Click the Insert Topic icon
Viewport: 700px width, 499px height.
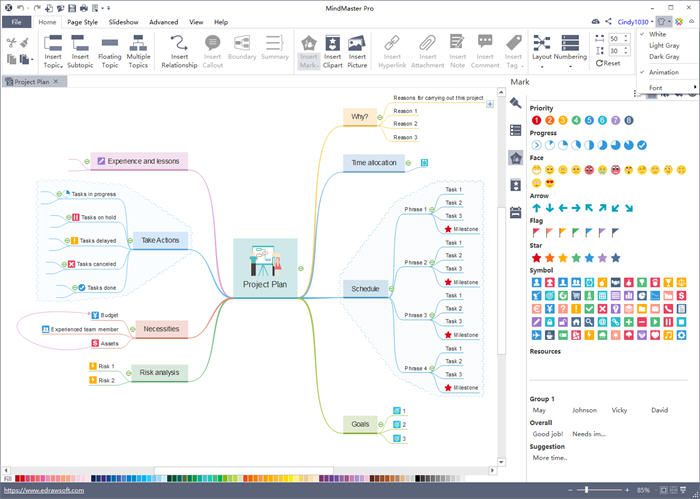(x=53, y=43)
